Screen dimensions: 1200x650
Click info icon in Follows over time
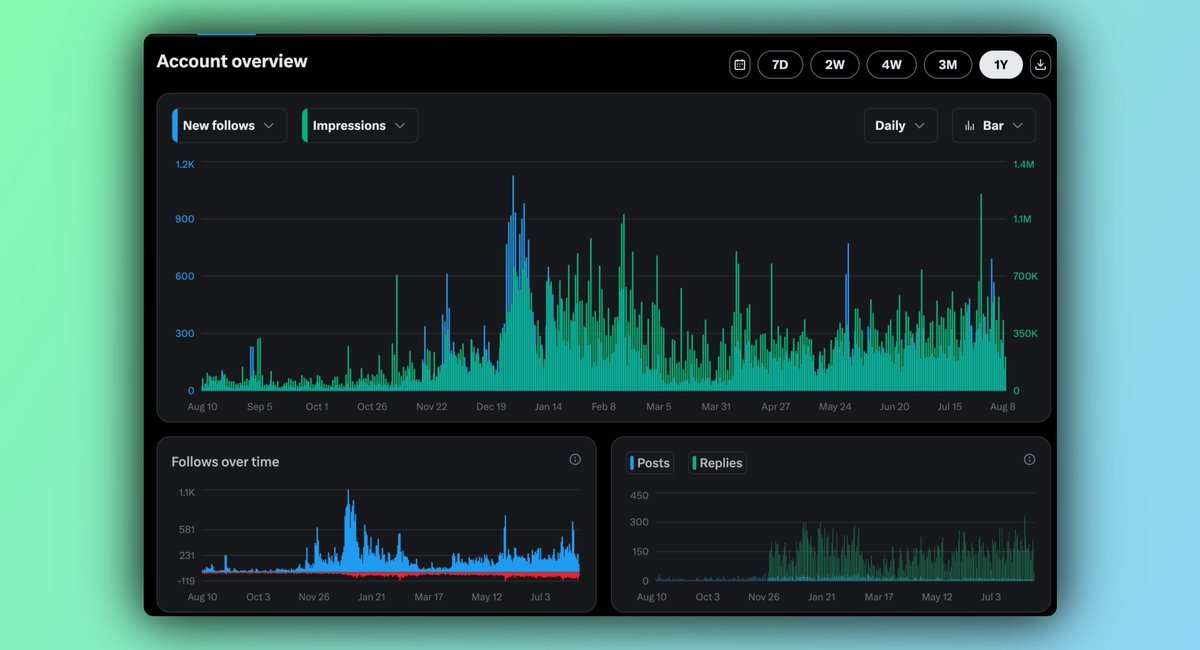click(x=575, y=460)
